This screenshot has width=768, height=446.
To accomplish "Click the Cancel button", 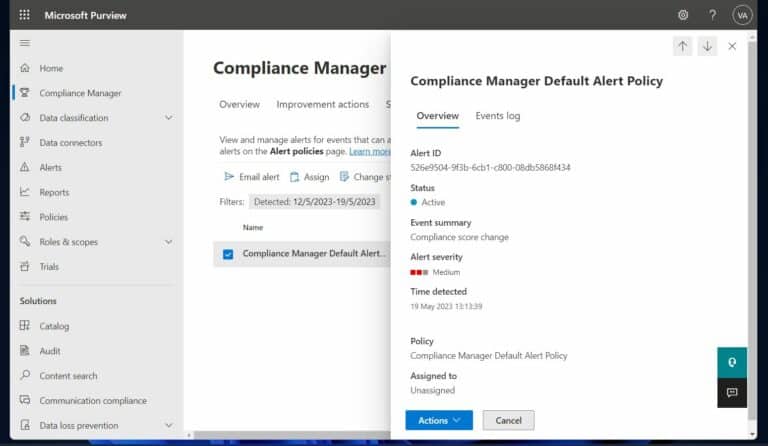I will 508,420.
